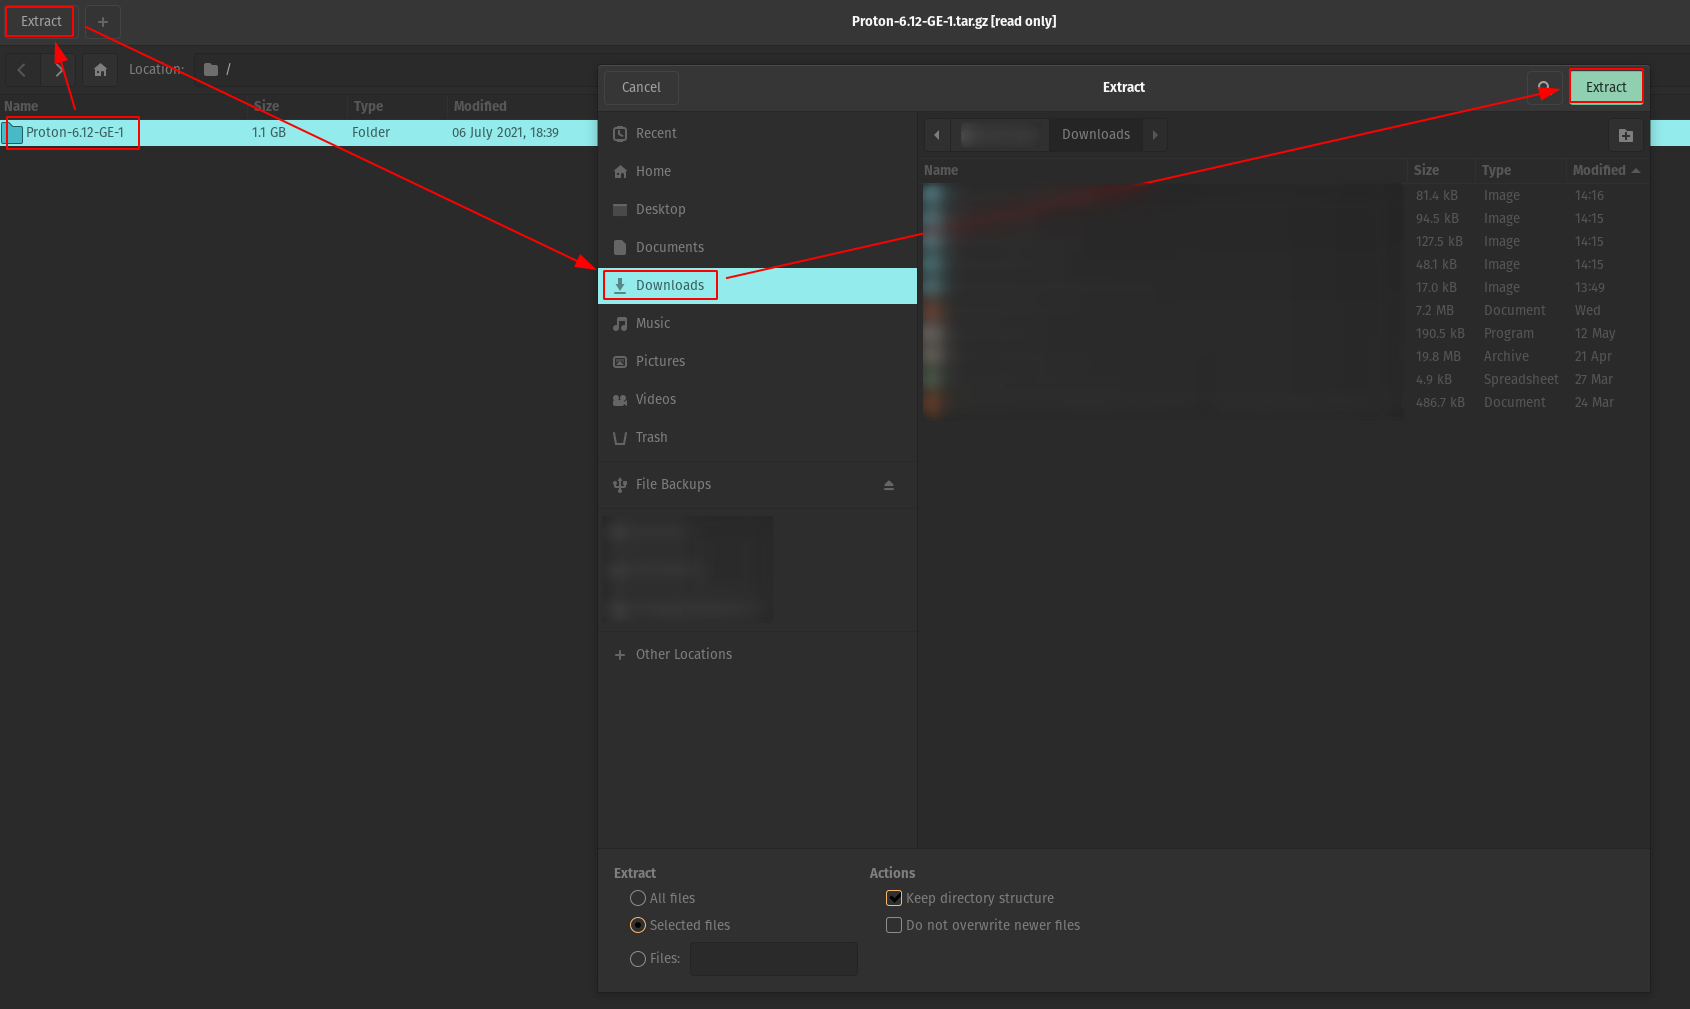Go back using the archive back arrow
This screenshot has width=1690, height=1009.
click(22, 70)
